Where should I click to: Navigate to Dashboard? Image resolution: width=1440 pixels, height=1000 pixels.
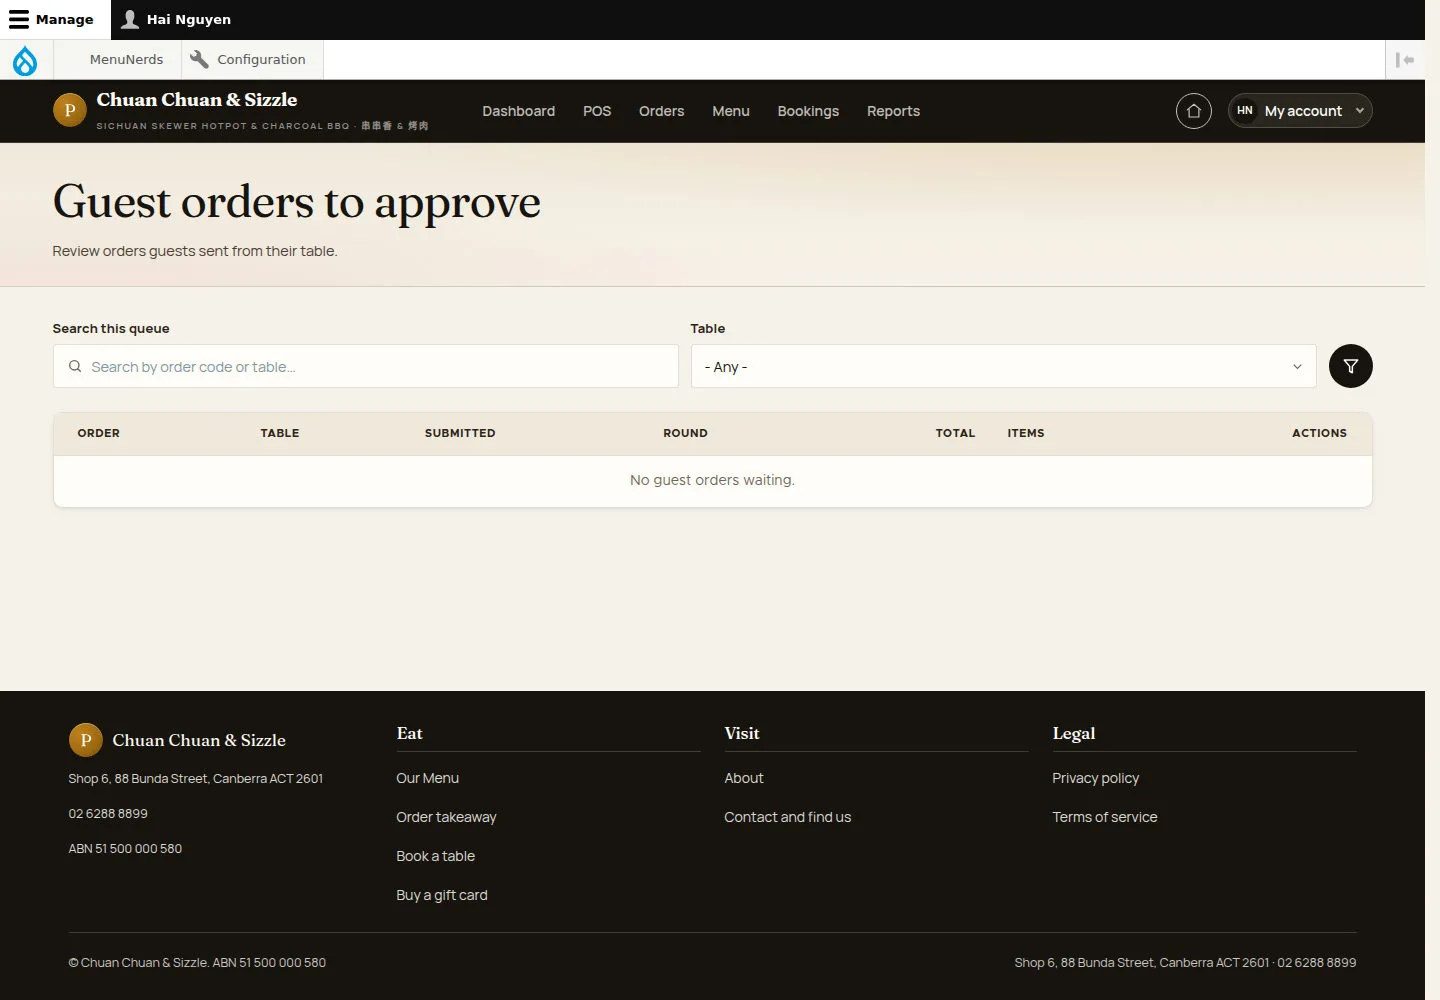click(518, 111)
